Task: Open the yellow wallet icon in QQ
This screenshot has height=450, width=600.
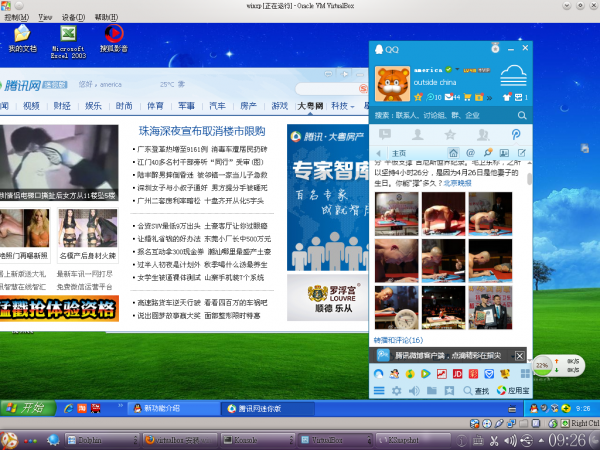Action: click(479, 97)
